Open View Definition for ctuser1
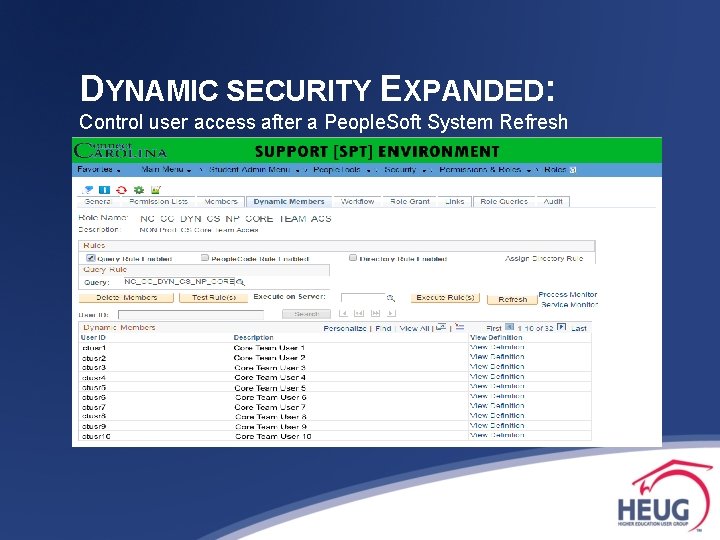The width and height of the screenshot is (720, 540). pos(497,347)
